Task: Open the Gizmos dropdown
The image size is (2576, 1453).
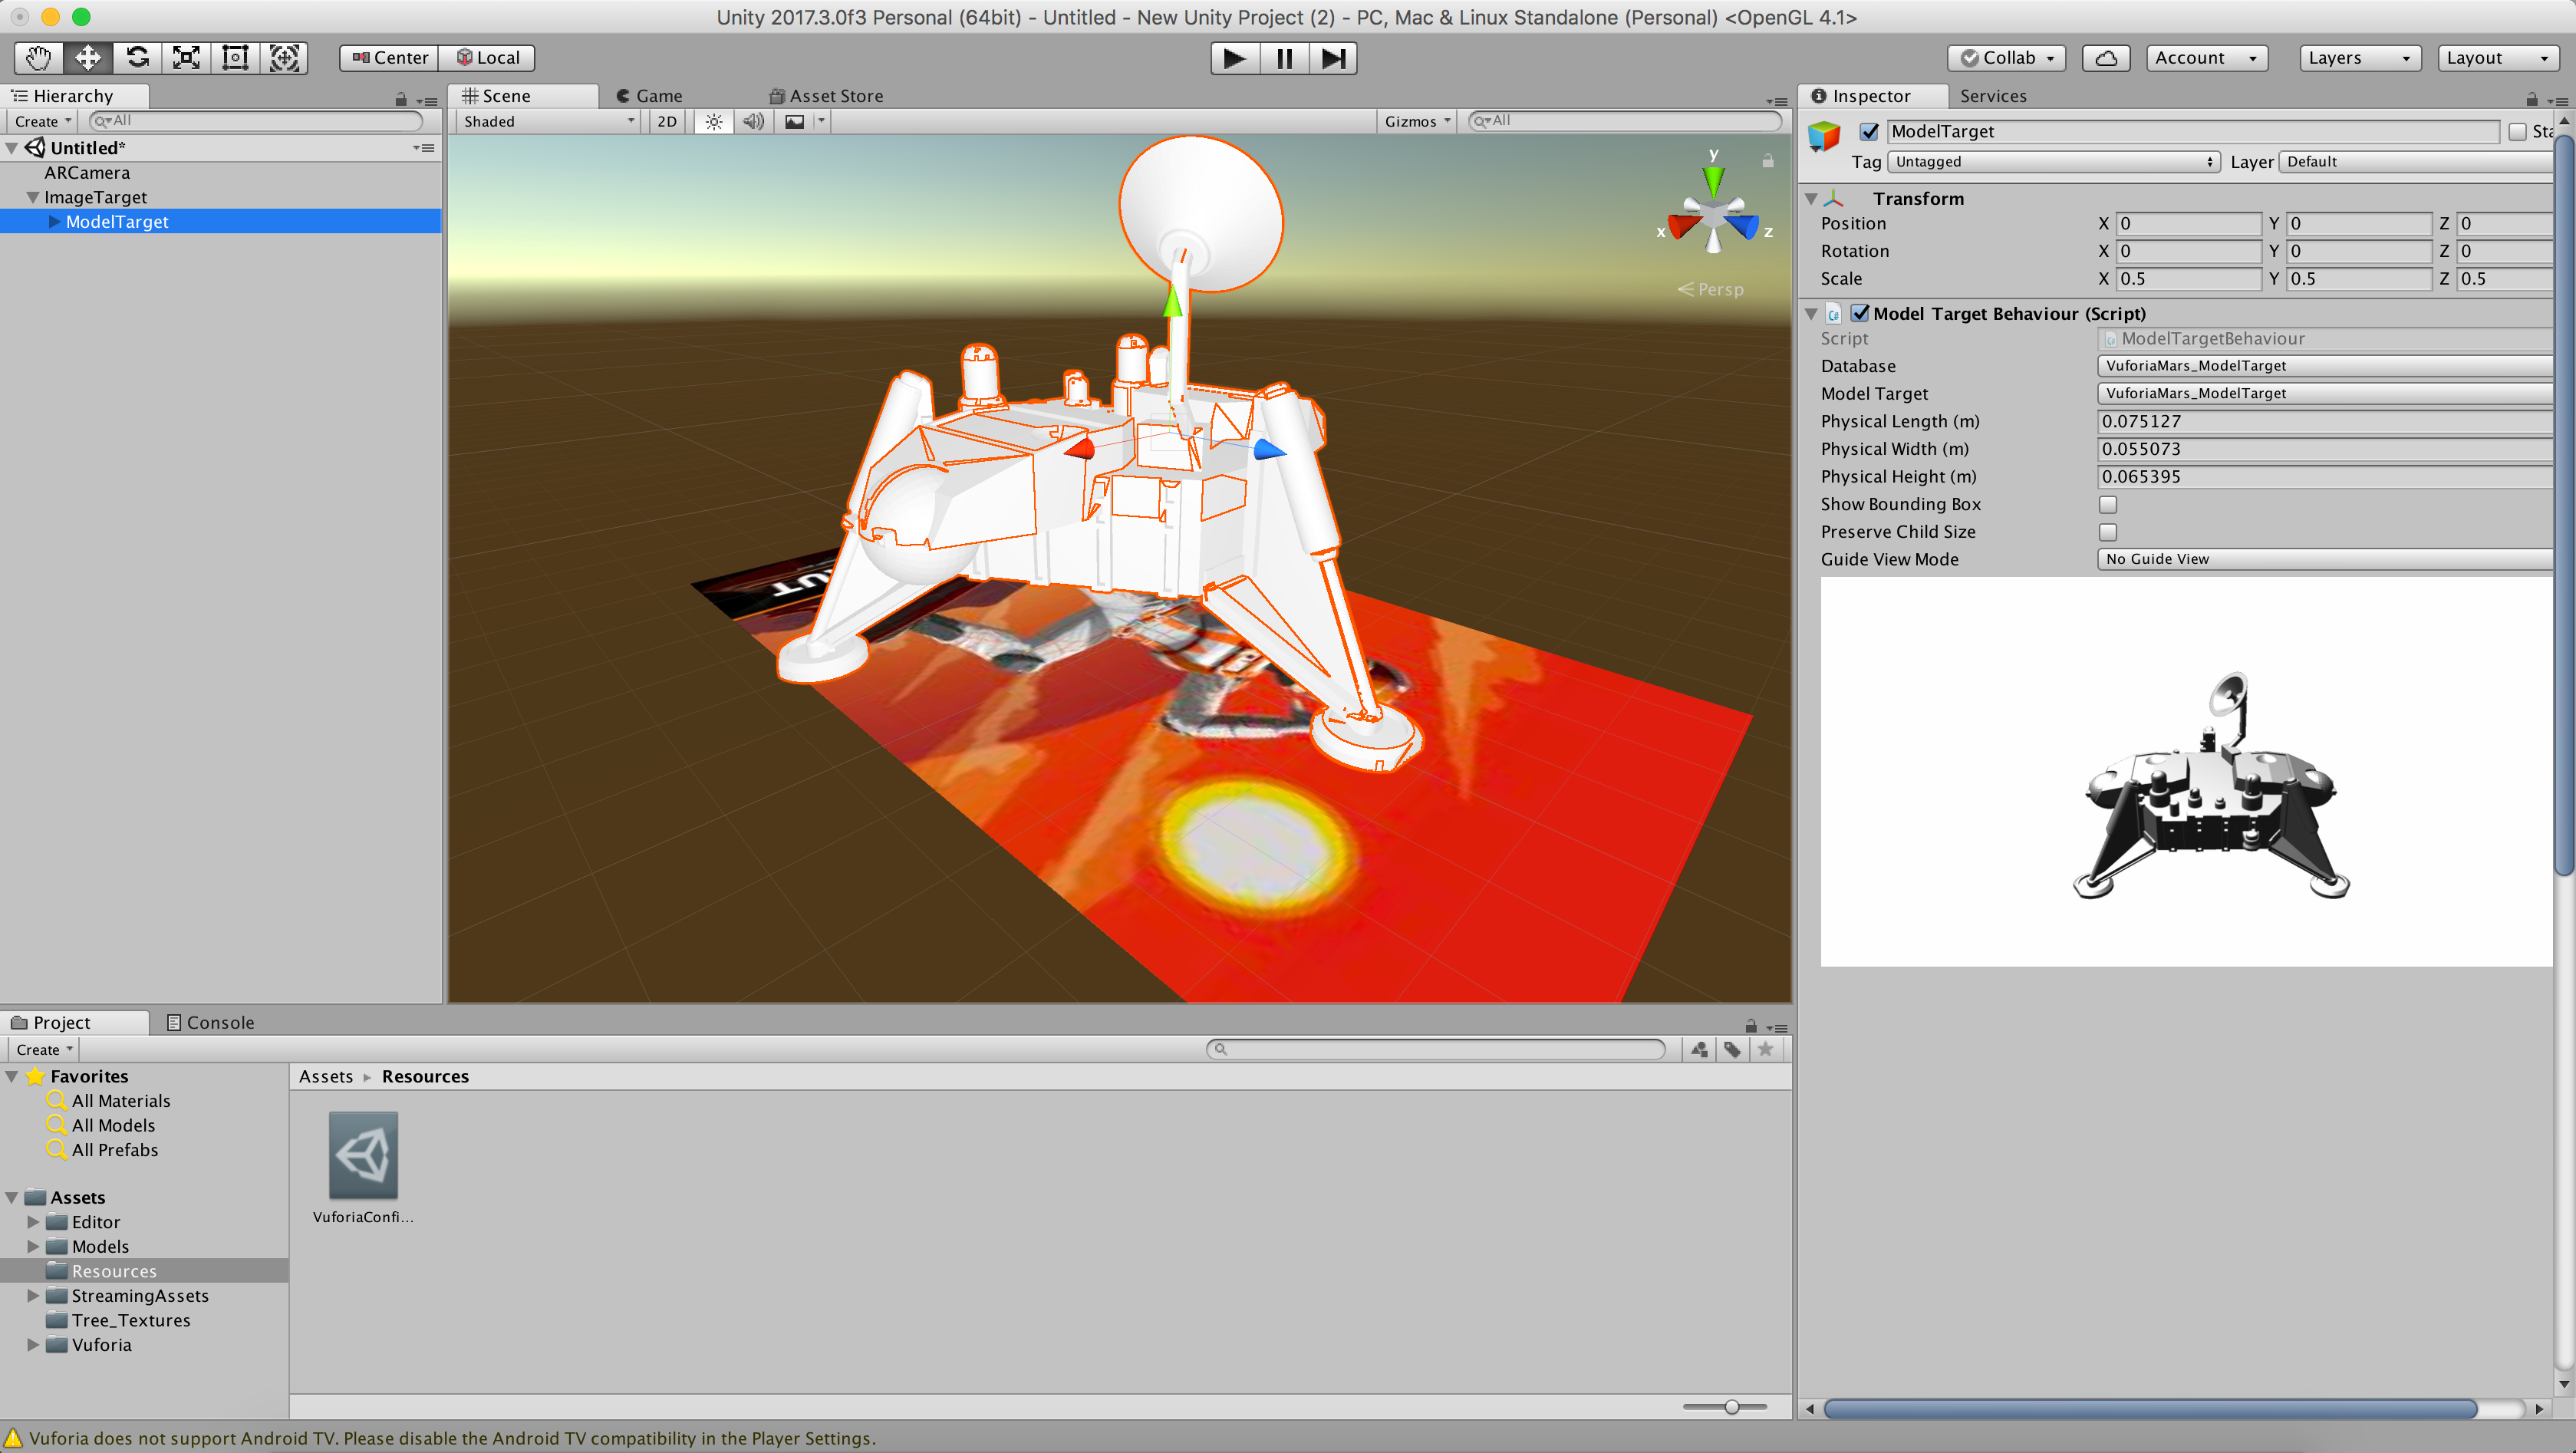Action: tap(1417, 122)
